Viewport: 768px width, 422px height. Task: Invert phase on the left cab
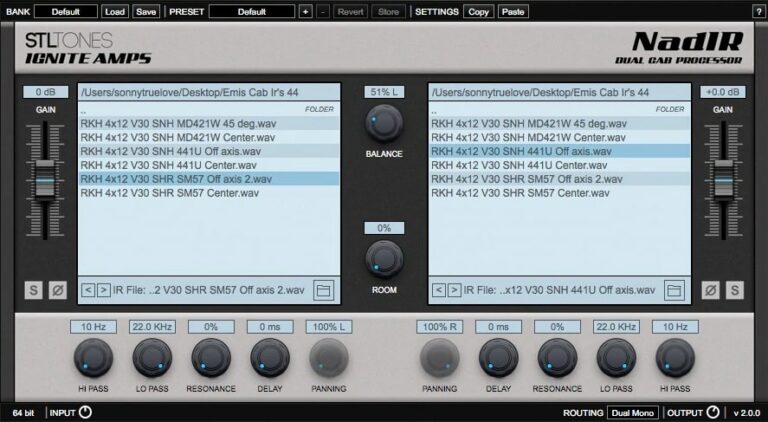(58, 290)
